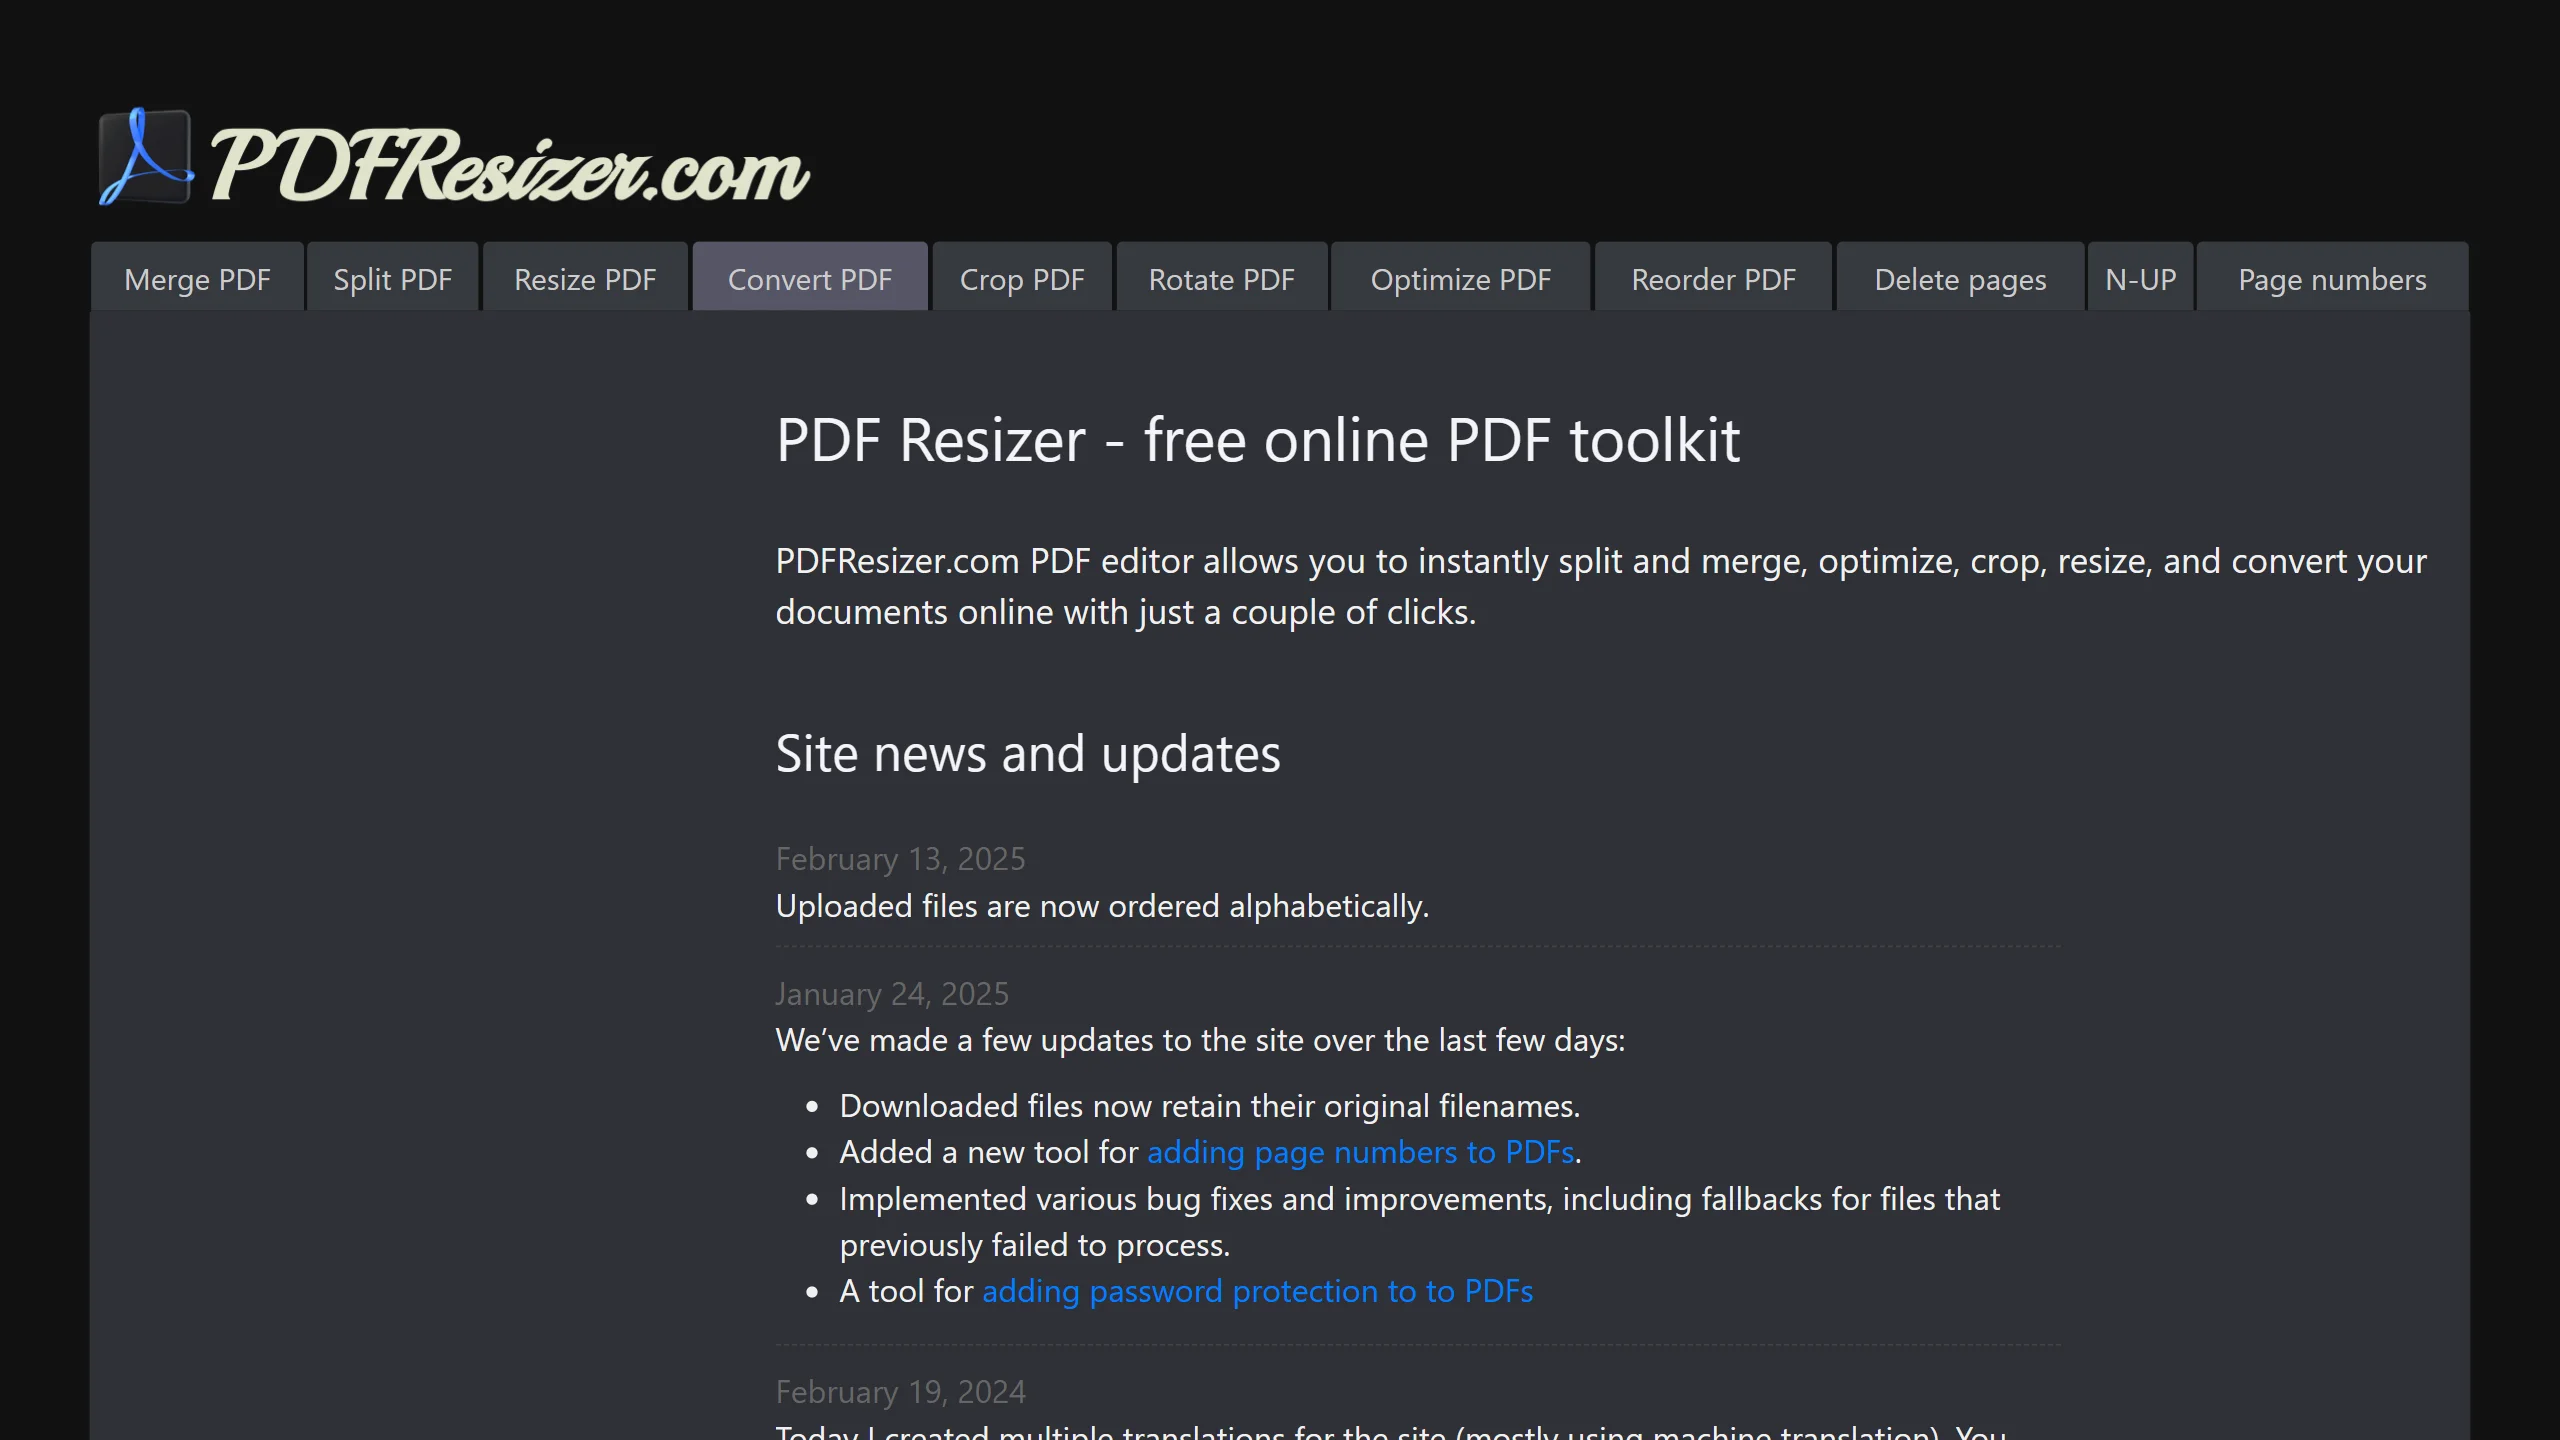This screenshot has height=1440, width=2560.
Task: Go to the Page numbers tab
Action: tap(2332, 280)
